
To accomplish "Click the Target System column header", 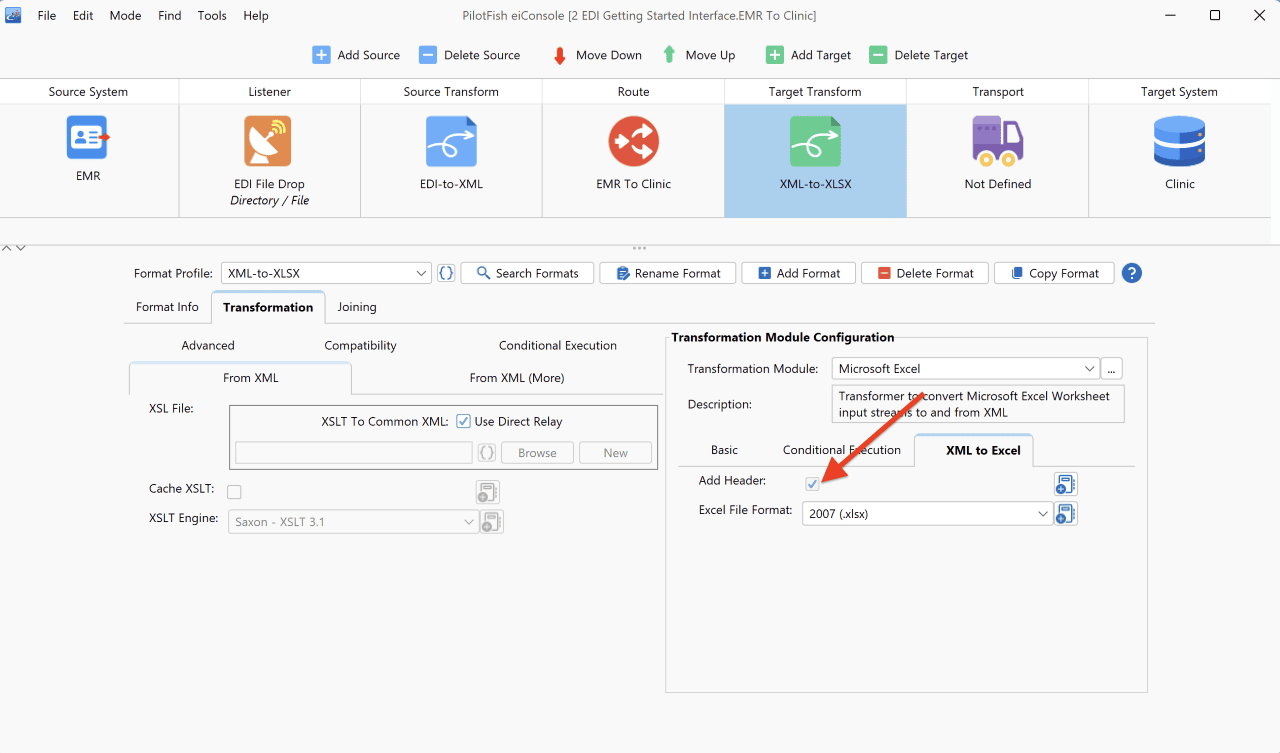I will tap(1180, 92).
